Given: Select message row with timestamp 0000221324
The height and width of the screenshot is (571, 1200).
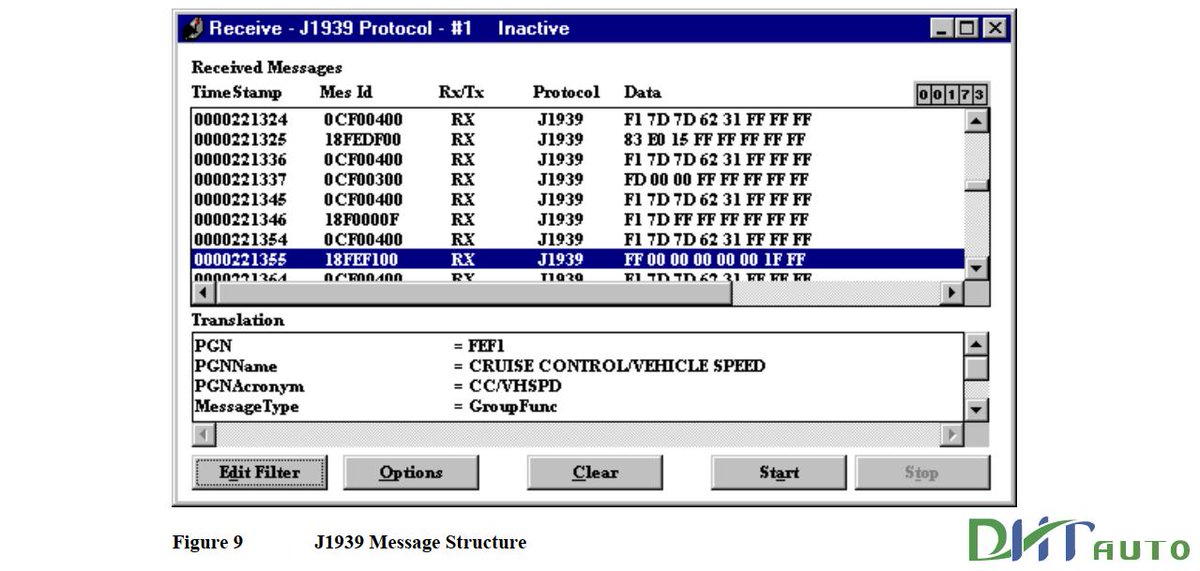Looking at the screenshot, I should click(x=578, y=120).
